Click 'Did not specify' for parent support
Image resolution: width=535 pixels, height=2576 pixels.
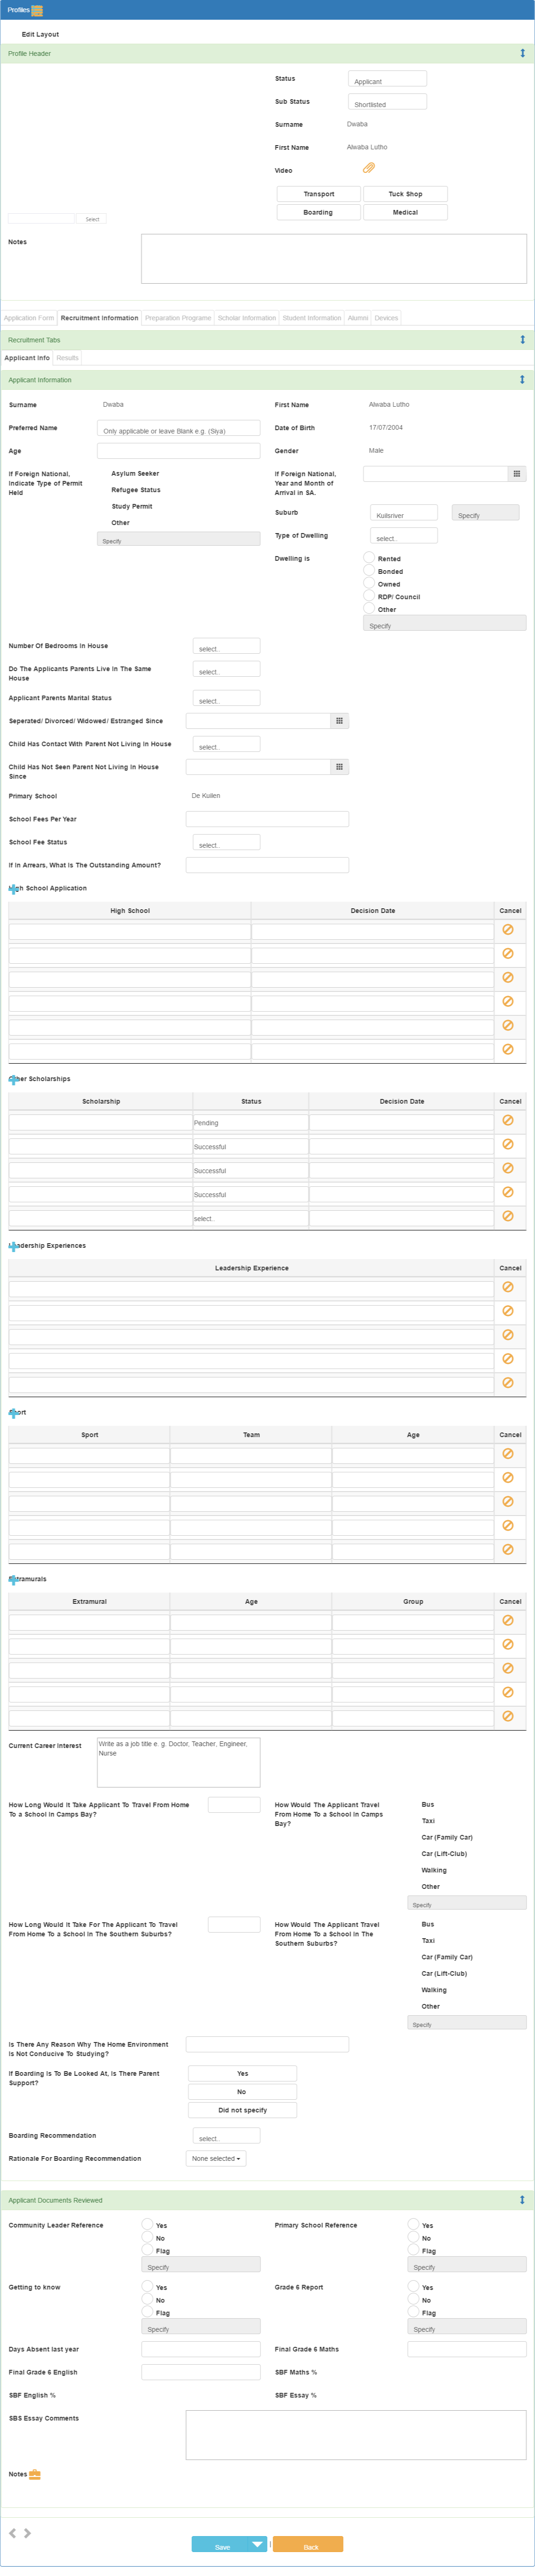(x=242, y=2110)
